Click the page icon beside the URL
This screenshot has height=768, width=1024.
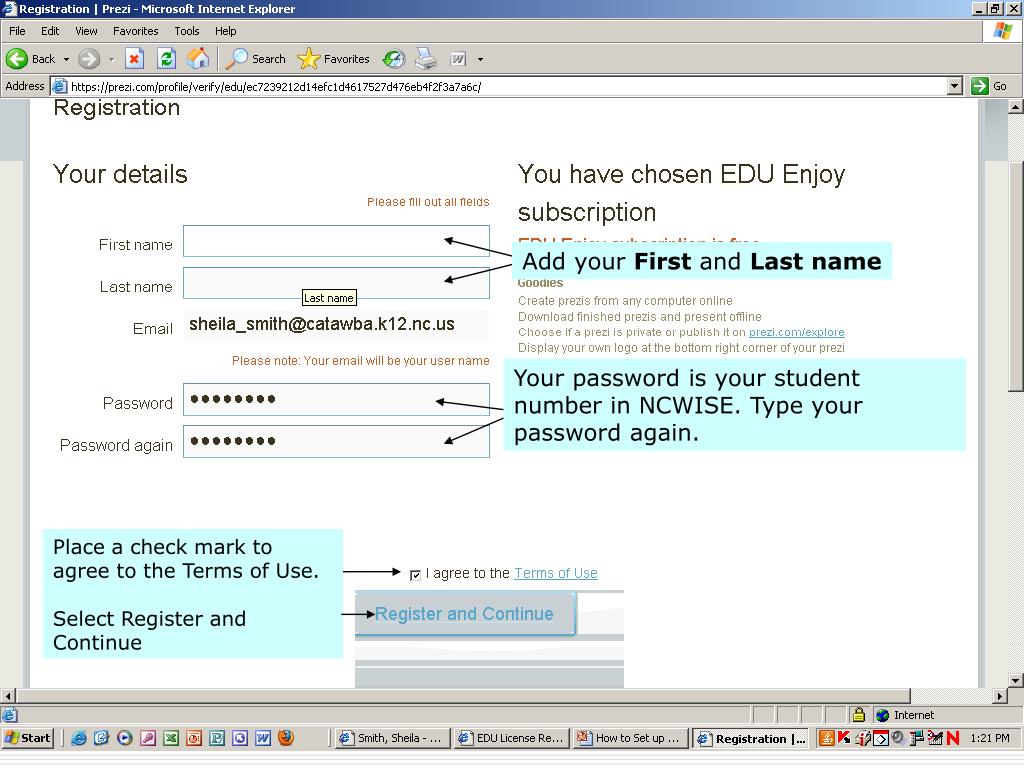(59, 86)
